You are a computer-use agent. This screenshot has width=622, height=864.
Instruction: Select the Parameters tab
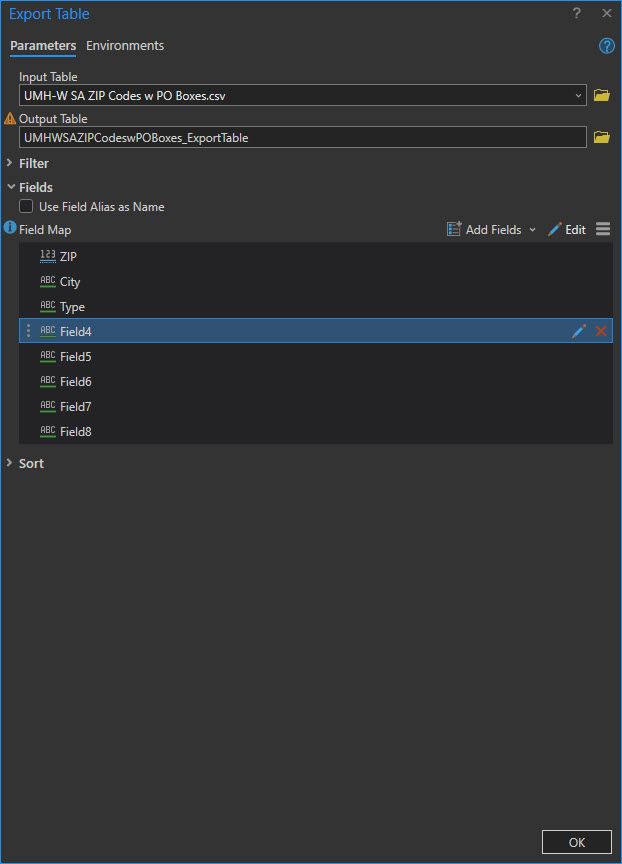pos(43,46)
